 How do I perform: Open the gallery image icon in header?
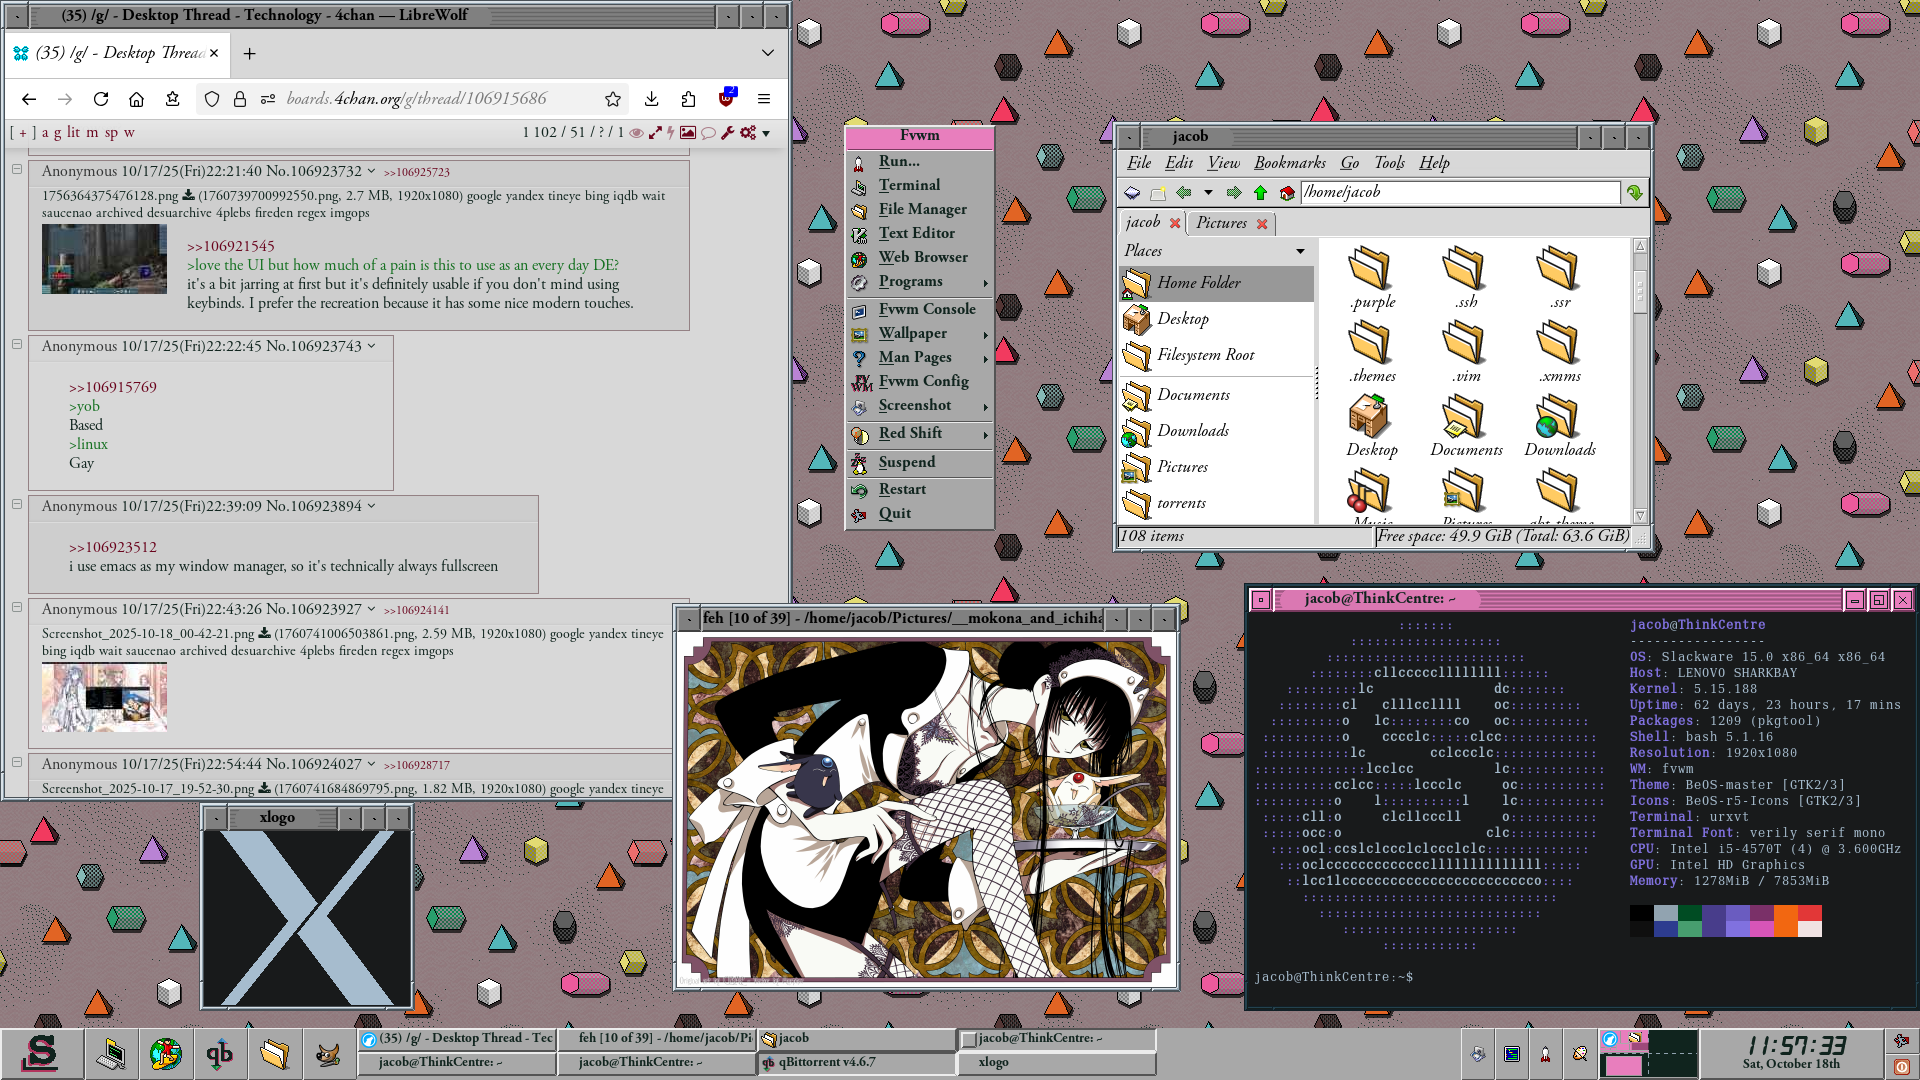point(688,132)
